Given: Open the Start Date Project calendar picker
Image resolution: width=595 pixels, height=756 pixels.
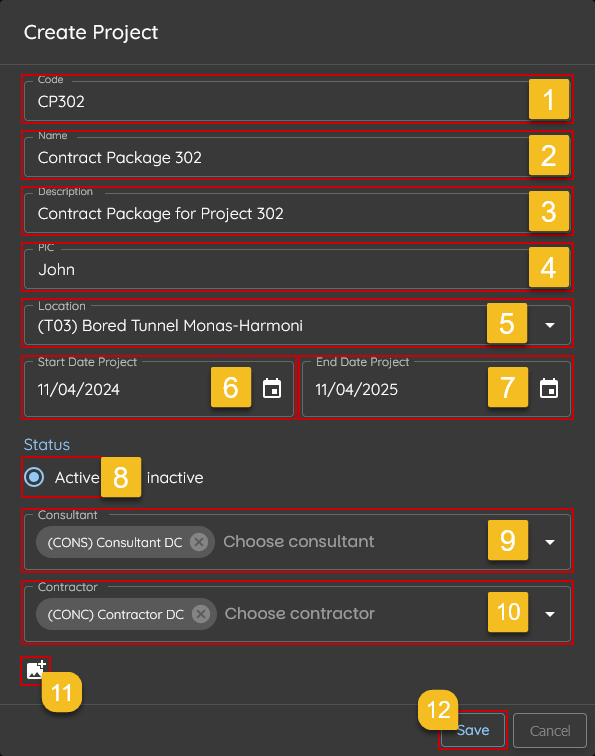Looking at the screenshot, I should click(x=272, y=389).
